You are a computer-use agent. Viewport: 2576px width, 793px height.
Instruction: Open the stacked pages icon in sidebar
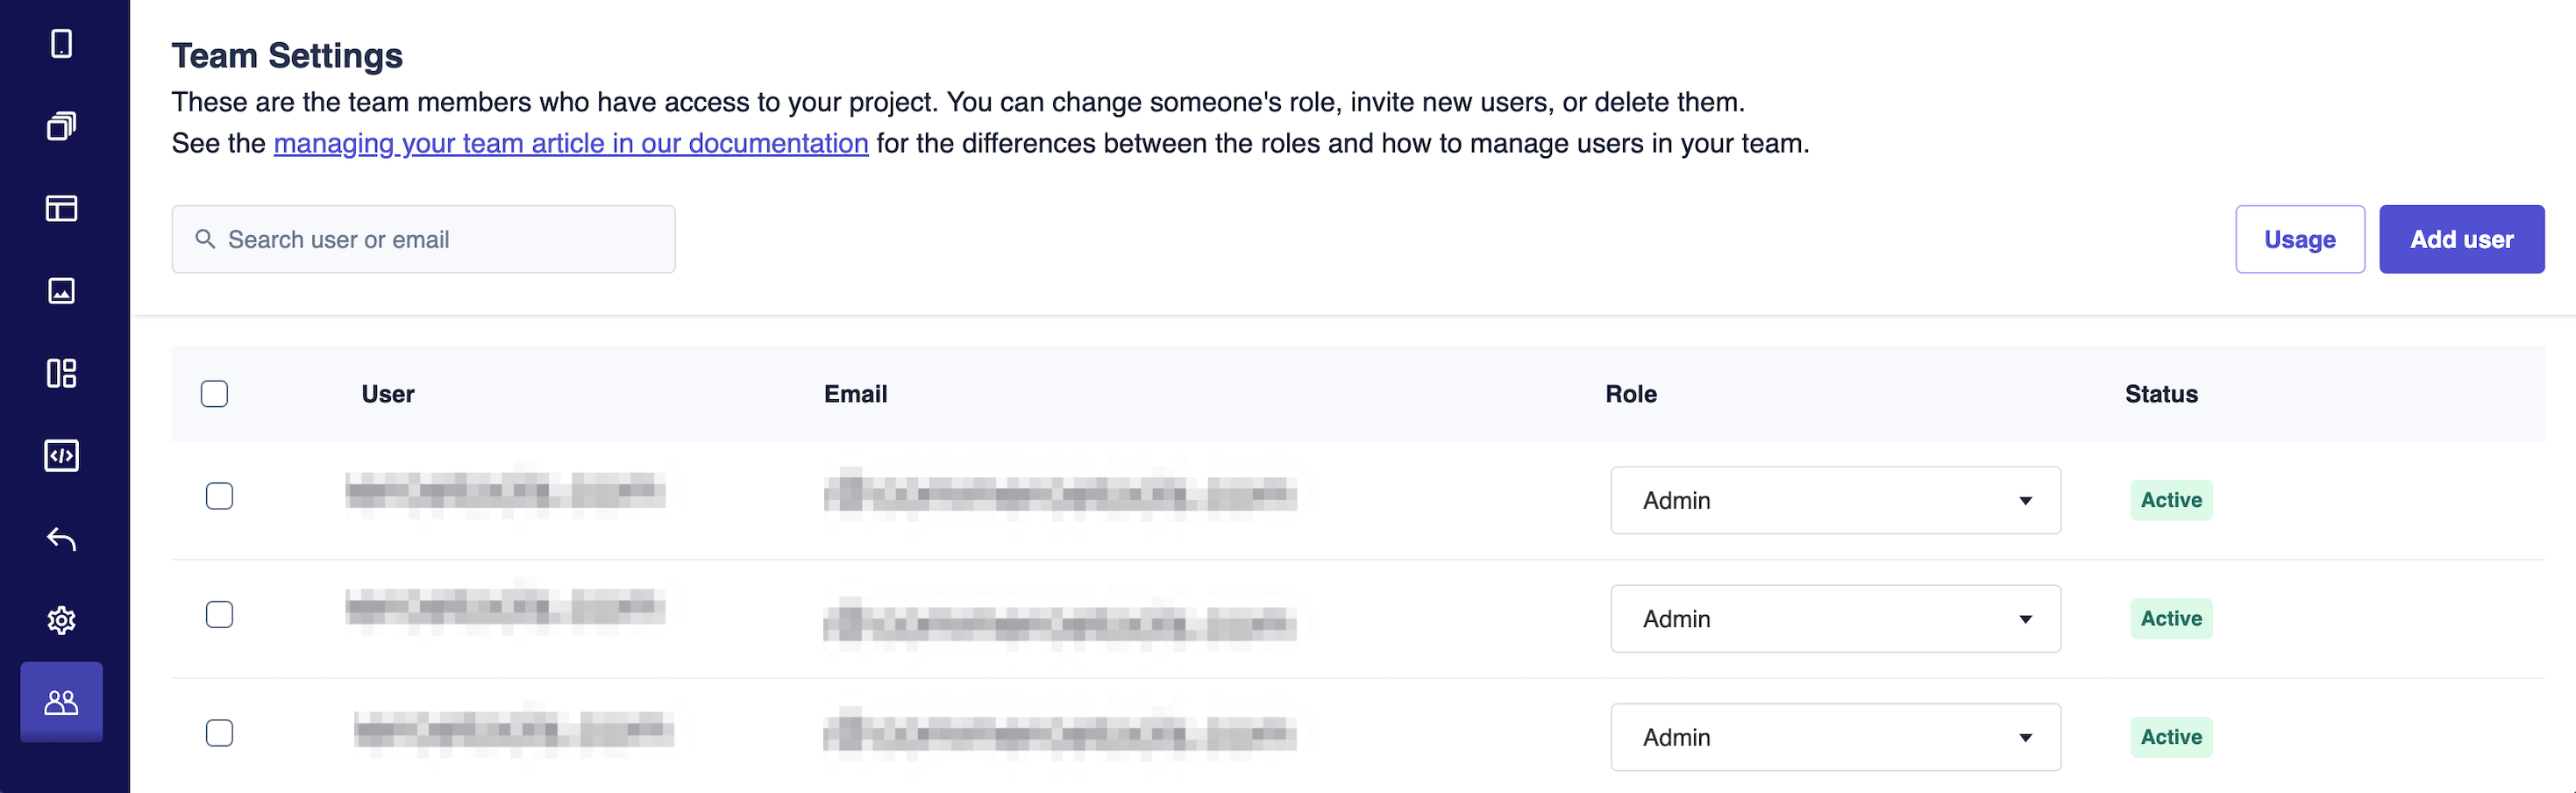61,126
